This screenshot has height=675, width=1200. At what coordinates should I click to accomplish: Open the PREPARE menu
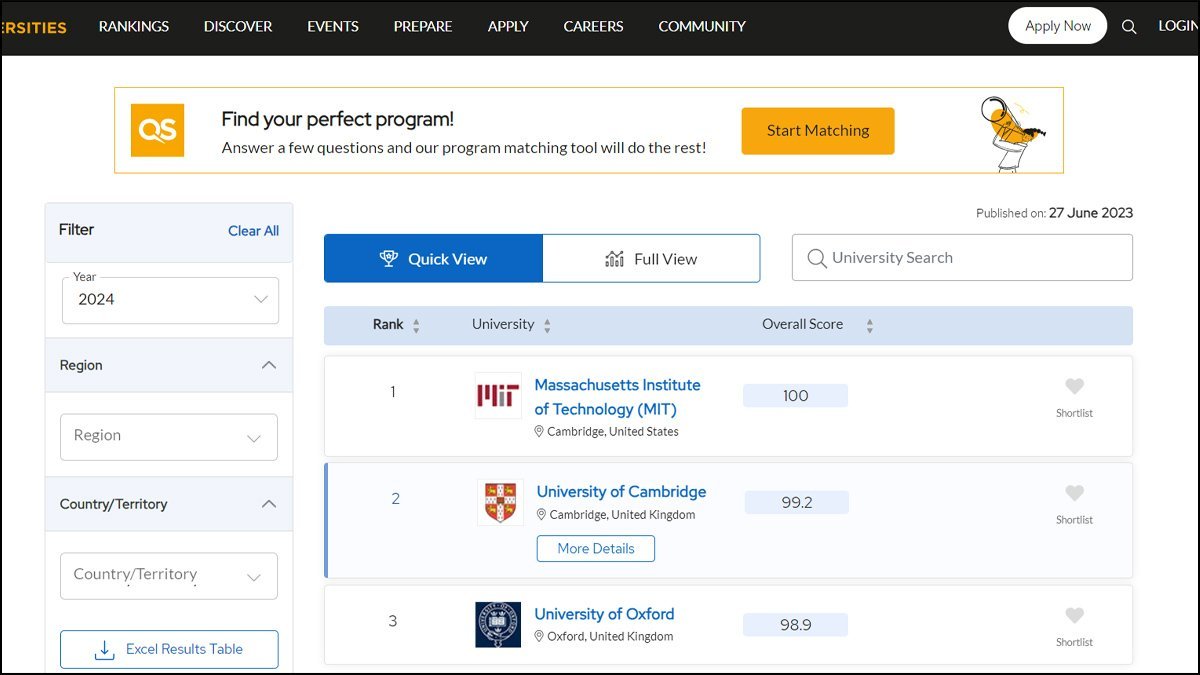click(423, 27)
